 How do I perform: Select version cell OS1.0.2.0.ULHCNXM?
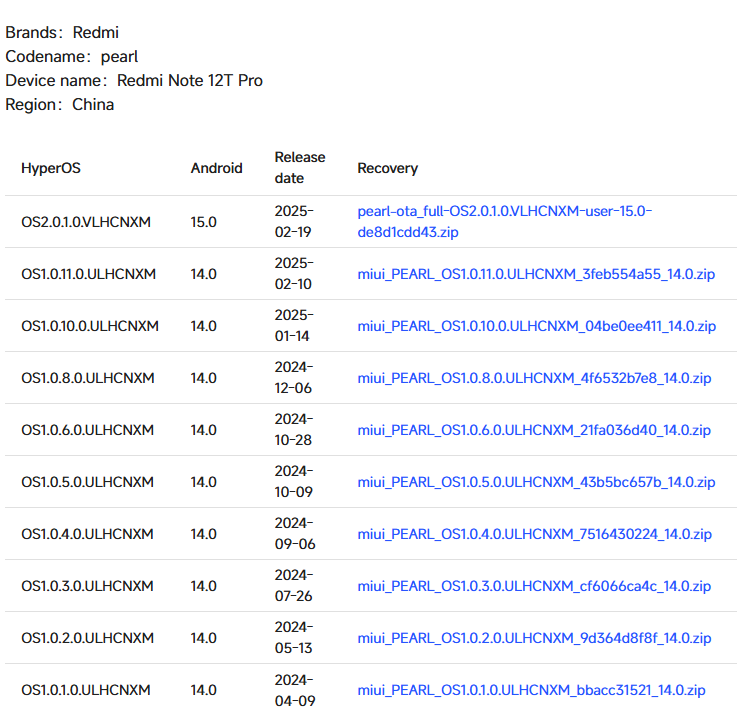click(87, 638)
